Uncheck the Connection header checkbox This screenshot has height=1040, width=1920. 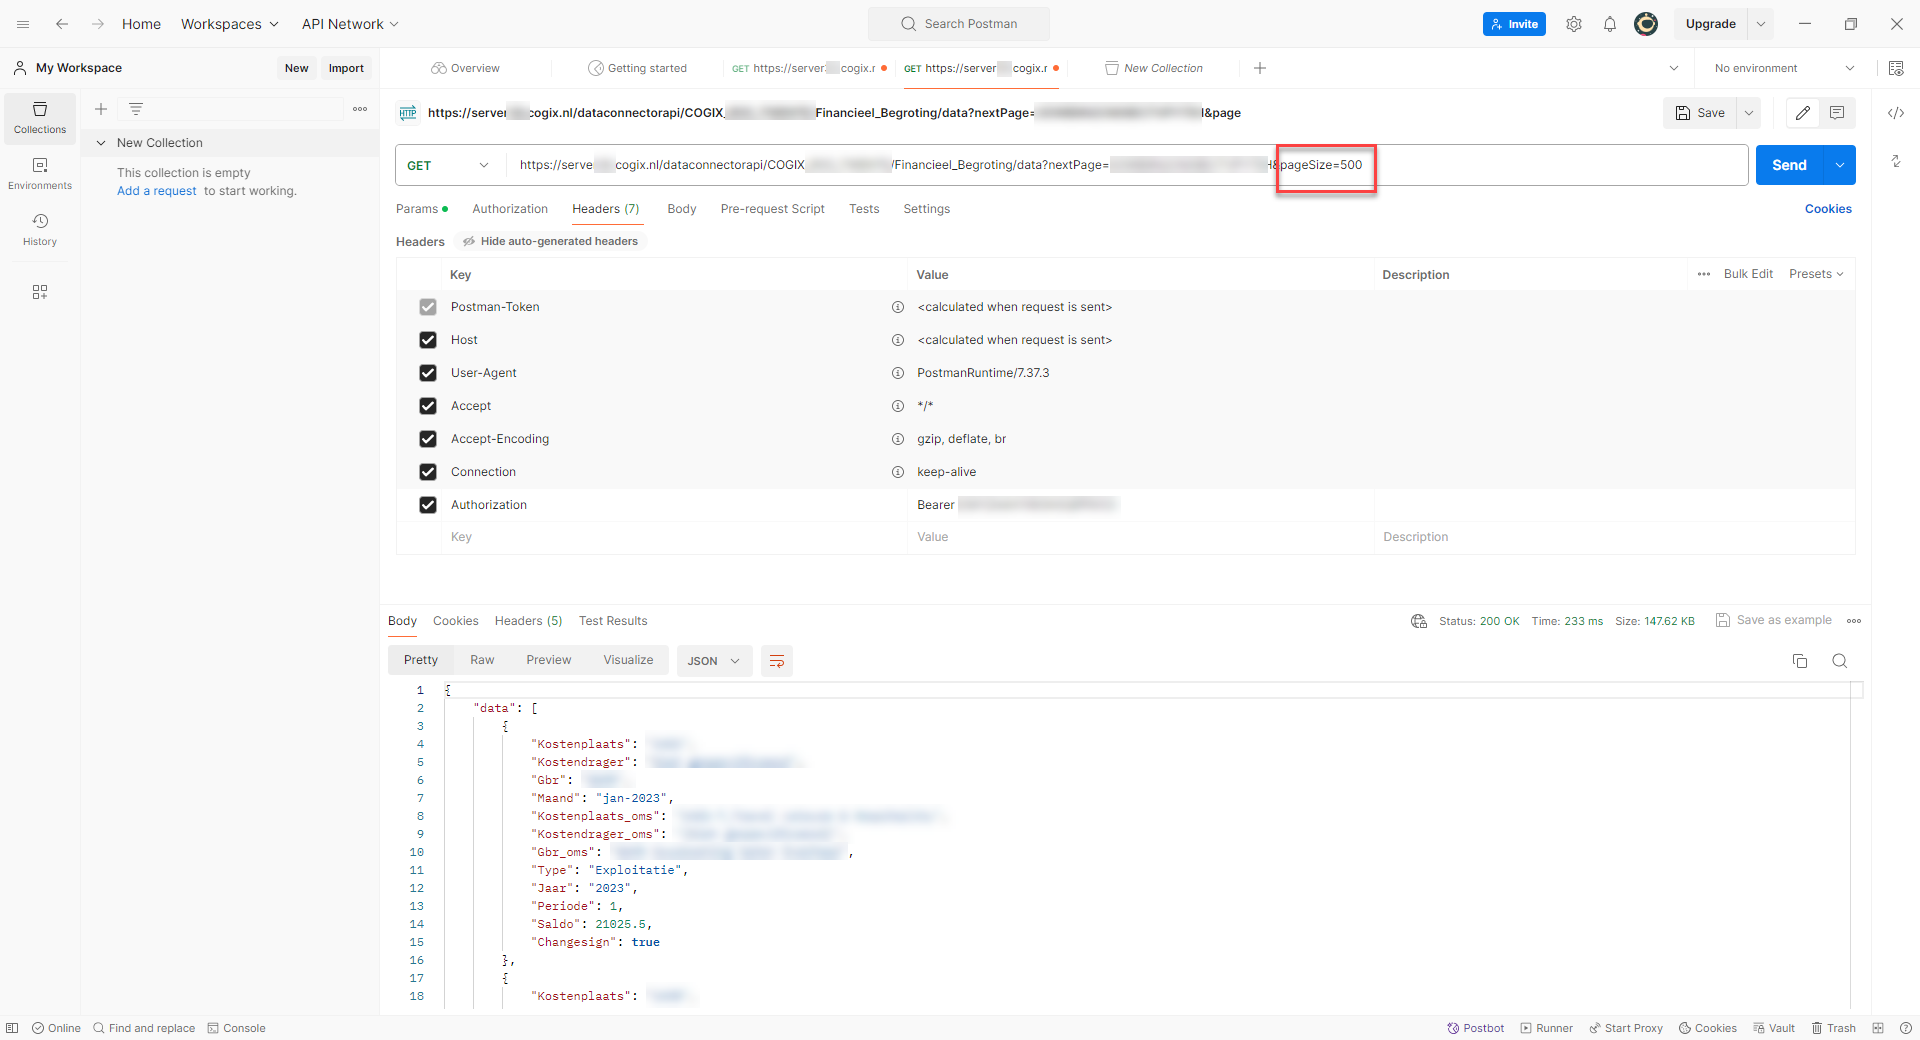(428, 472)
